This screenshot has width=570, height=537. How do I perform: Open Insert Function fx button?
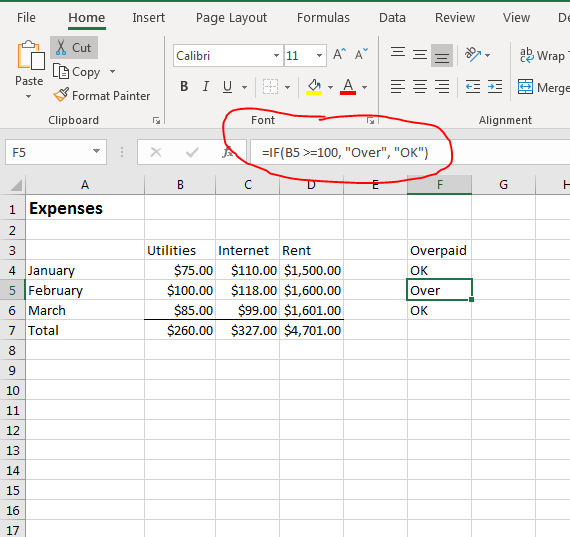(228, 152)
